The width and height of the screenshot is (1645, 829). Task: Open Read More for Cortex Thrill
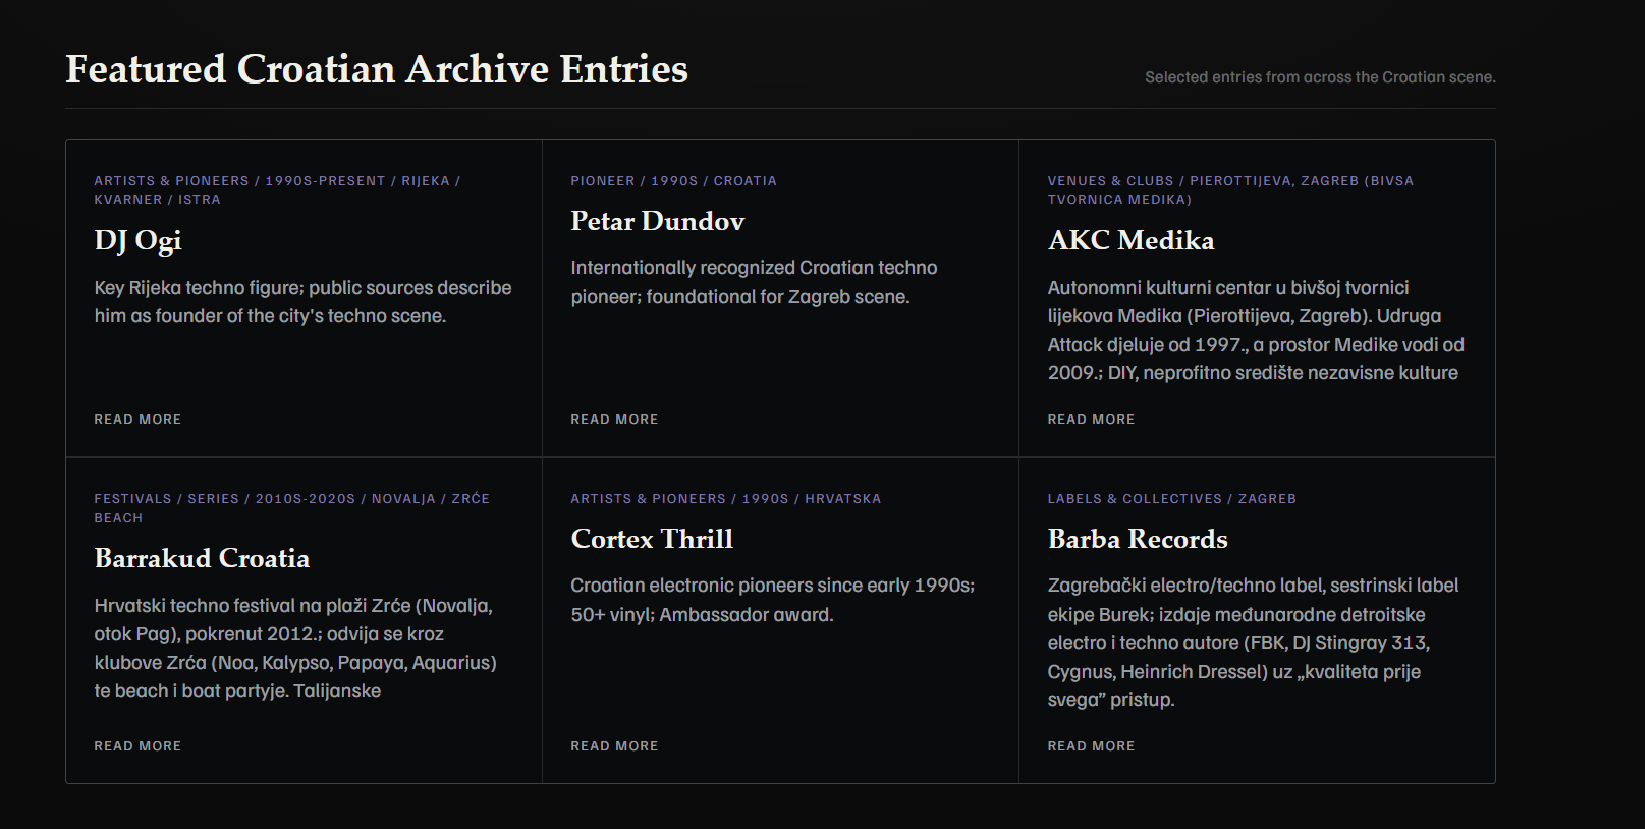(x=614, y=745)
